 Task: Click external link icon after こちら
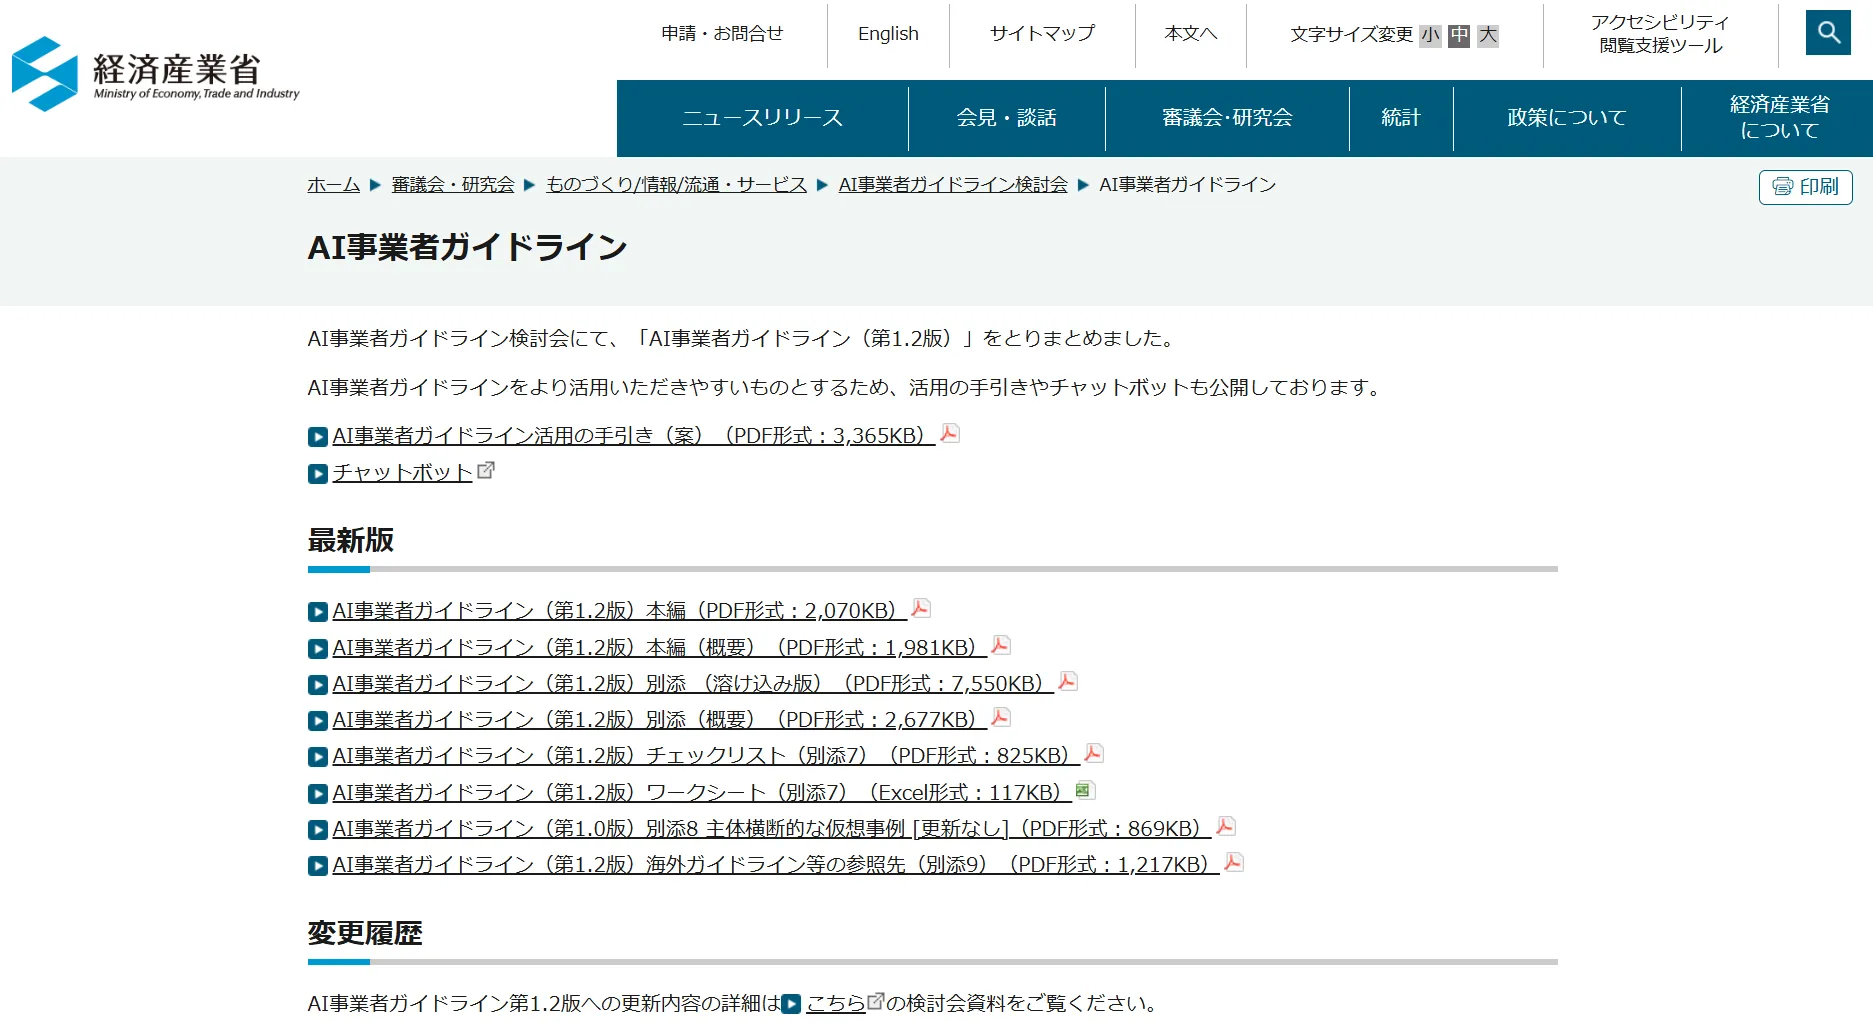click(876, 1000)
